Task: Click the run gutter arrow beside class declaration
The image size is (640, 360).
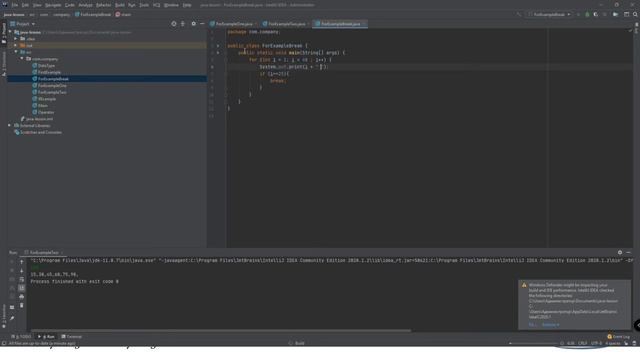Action: (x=218, y=46)
